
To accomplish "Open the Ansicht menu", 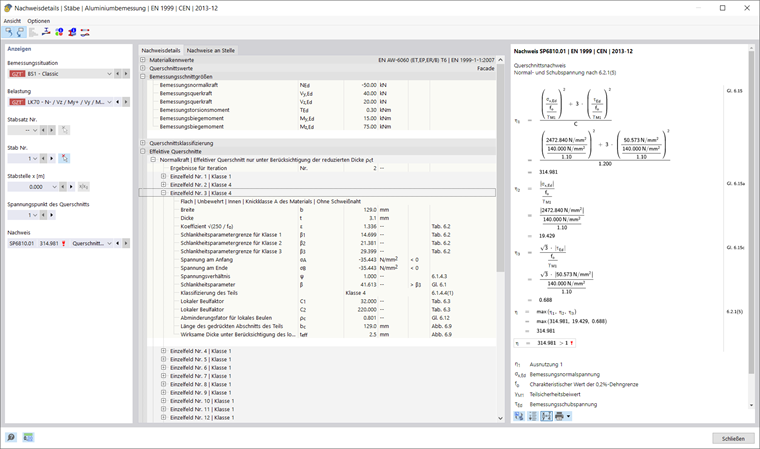I will click(12, 21).
